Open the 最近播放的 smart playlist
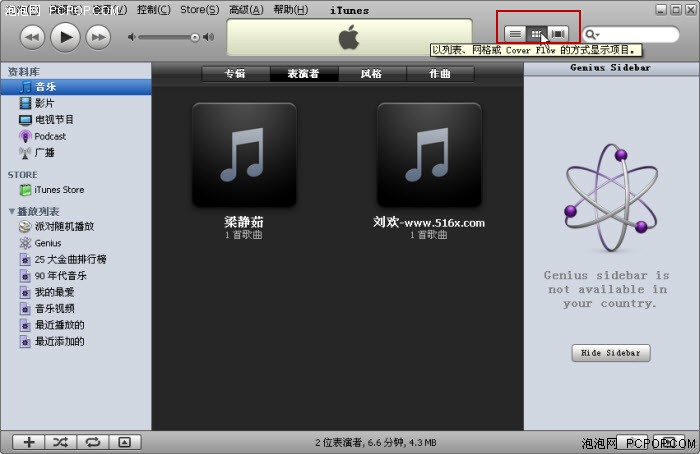700x454 pixels. click(76, 325)
